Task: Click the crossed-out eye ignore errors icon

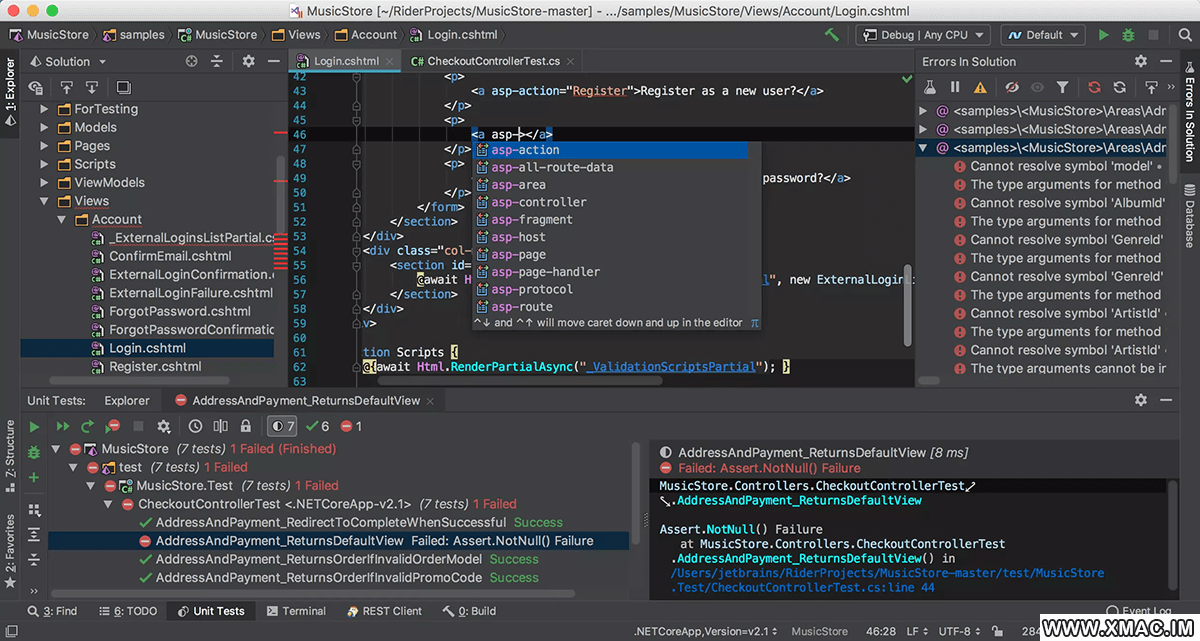Action: 1012,88
